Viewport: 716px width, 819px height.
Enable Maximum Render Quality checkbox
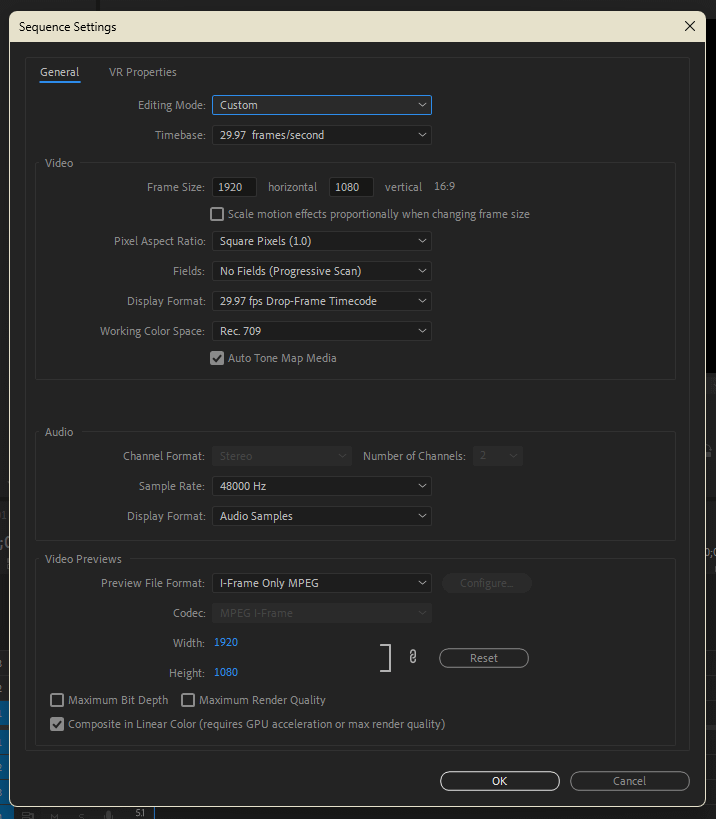coord(188,700)
